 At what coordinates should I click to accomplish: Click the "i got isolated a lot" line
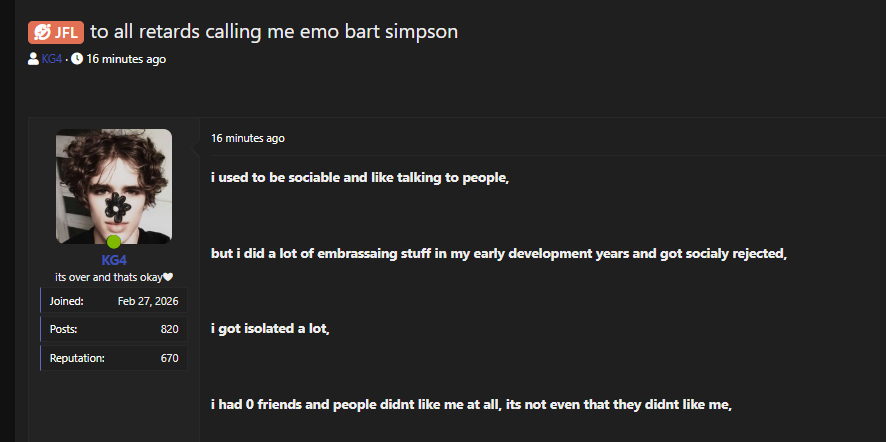pos(270,328)
